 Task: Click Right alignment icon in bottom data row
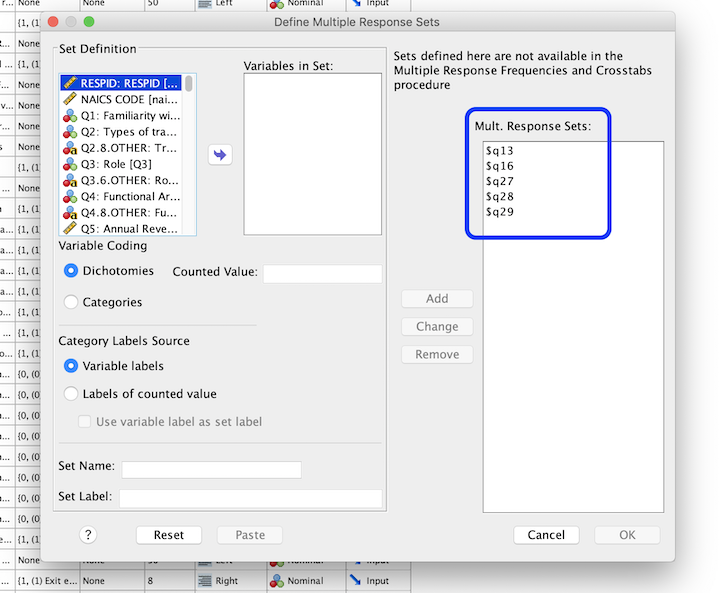pyautogui.click(x=205, y=581)
